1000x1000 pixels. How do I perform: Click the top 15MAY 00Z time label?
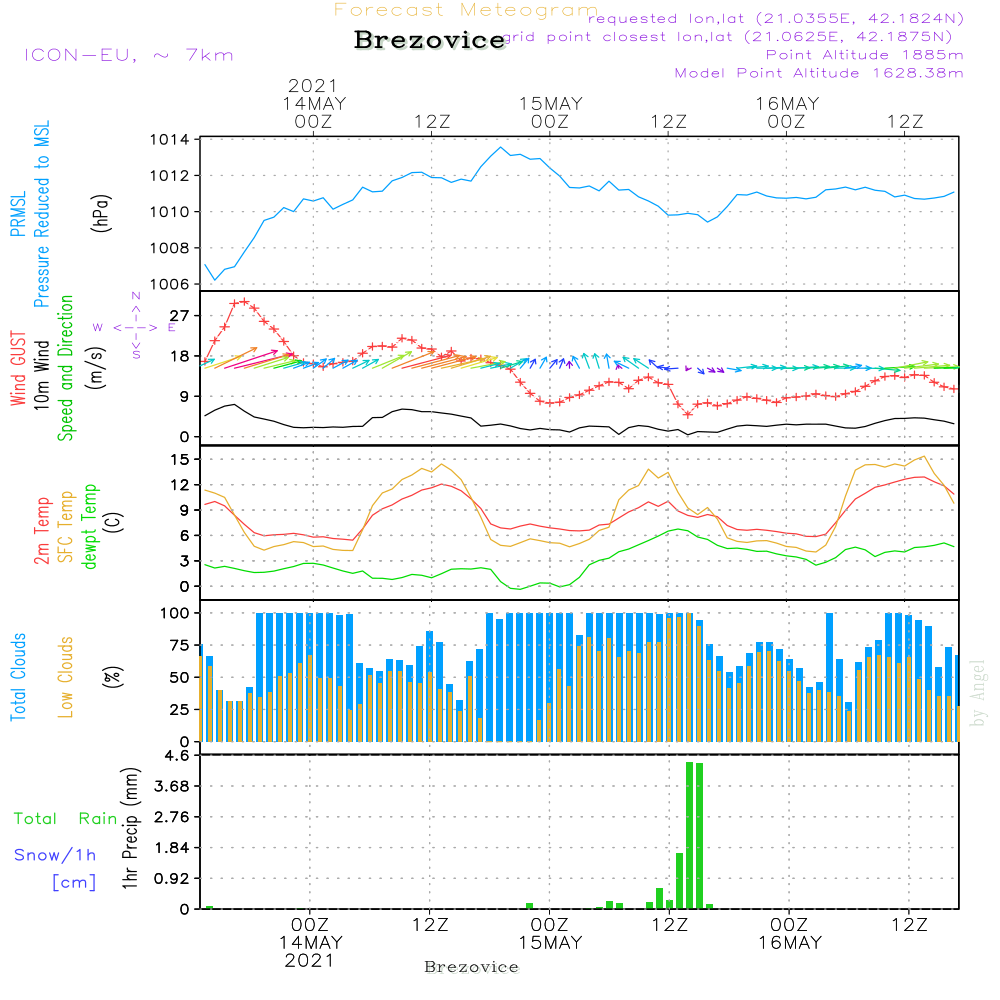(550, 112)
